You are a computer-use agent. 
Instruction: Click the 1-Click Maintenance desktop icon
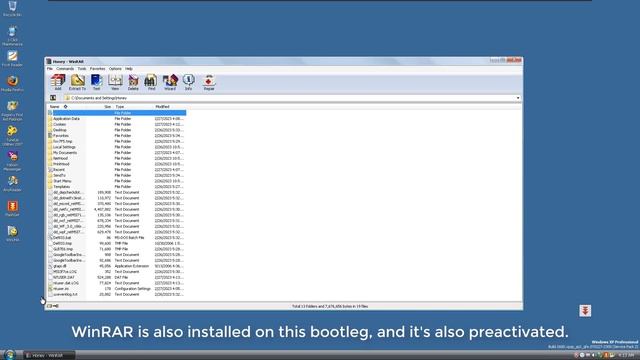tap(12, 36)
